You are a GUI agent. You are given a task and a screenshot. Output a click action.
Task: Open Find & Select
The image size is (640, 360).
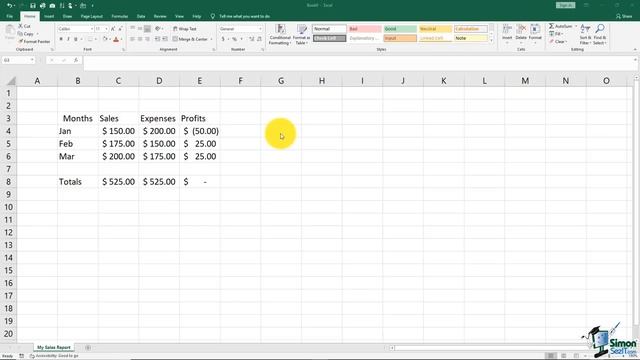600,35
